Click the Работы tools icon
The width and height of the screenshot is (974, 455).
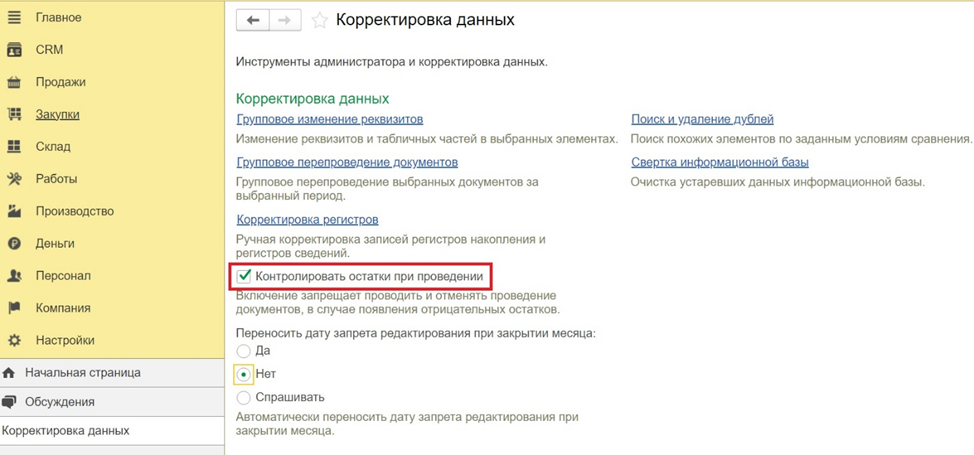14,179
